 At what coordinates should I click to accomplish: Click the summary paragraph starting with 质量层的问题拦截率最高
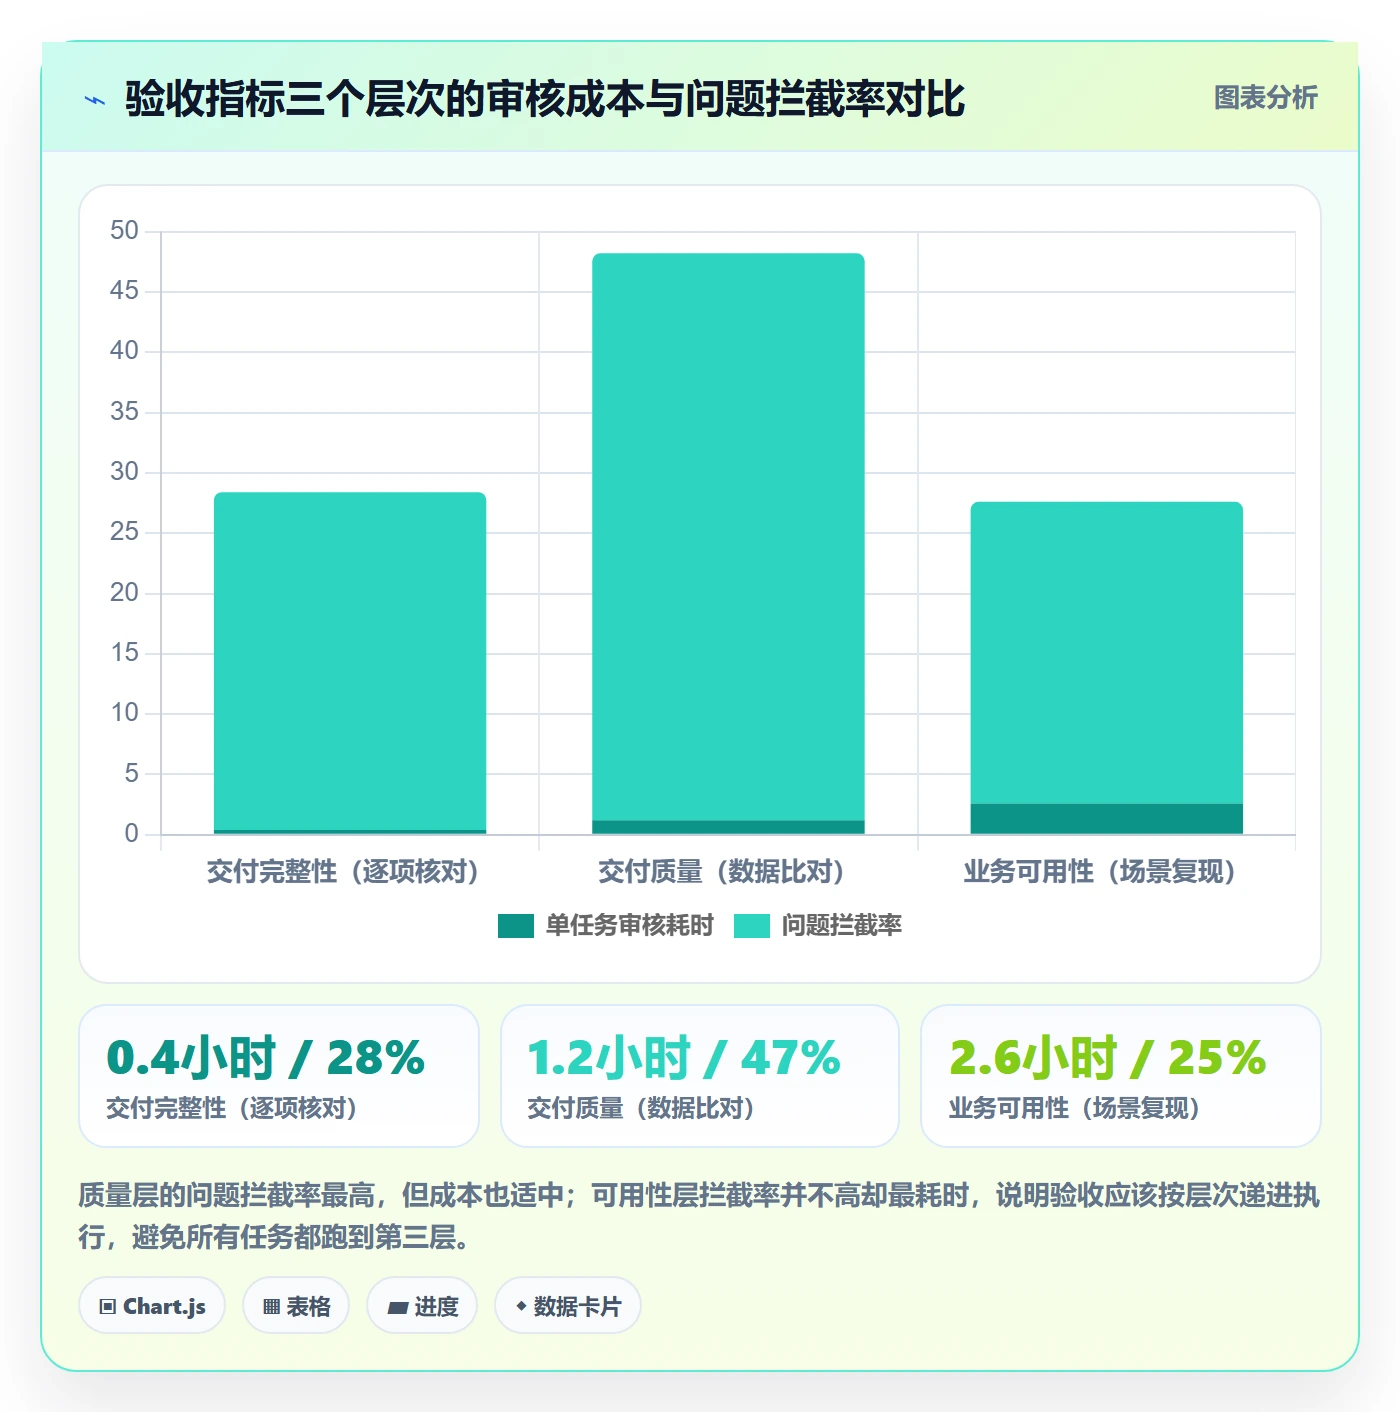[x=699, y=1216]
